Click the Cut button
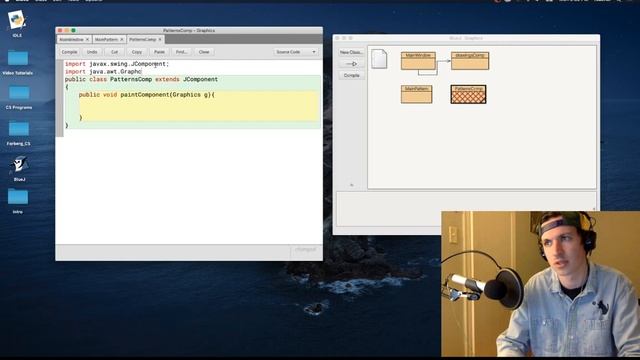640x360 pixels. (115, 52)
